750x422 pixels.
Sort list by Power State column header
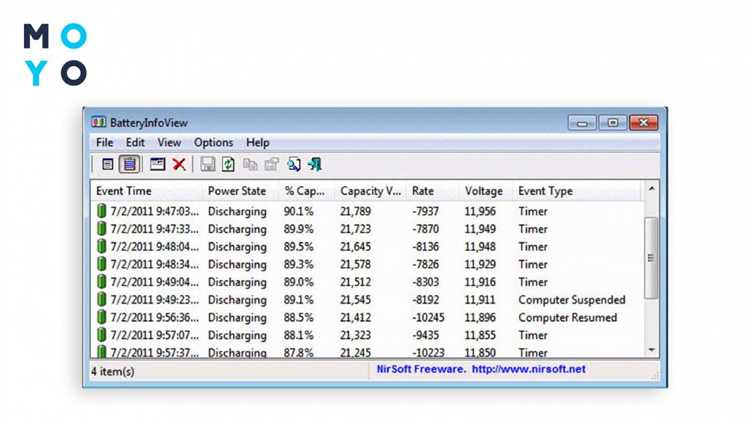pyautogui.click(x=237, y=190)
